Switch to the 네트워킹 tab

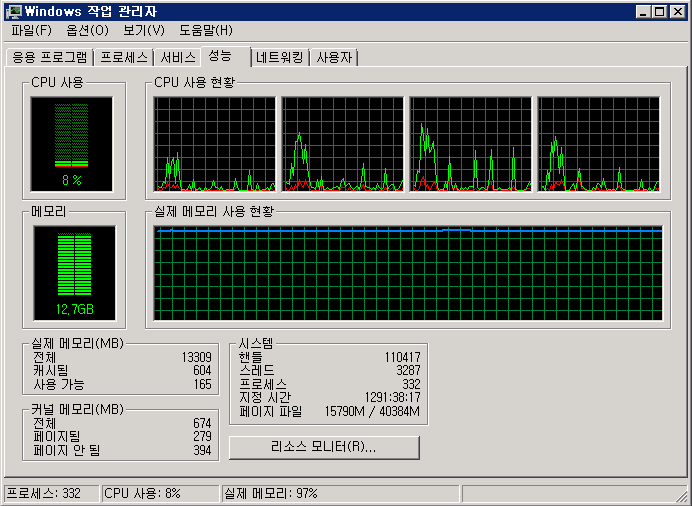[280, 57]
